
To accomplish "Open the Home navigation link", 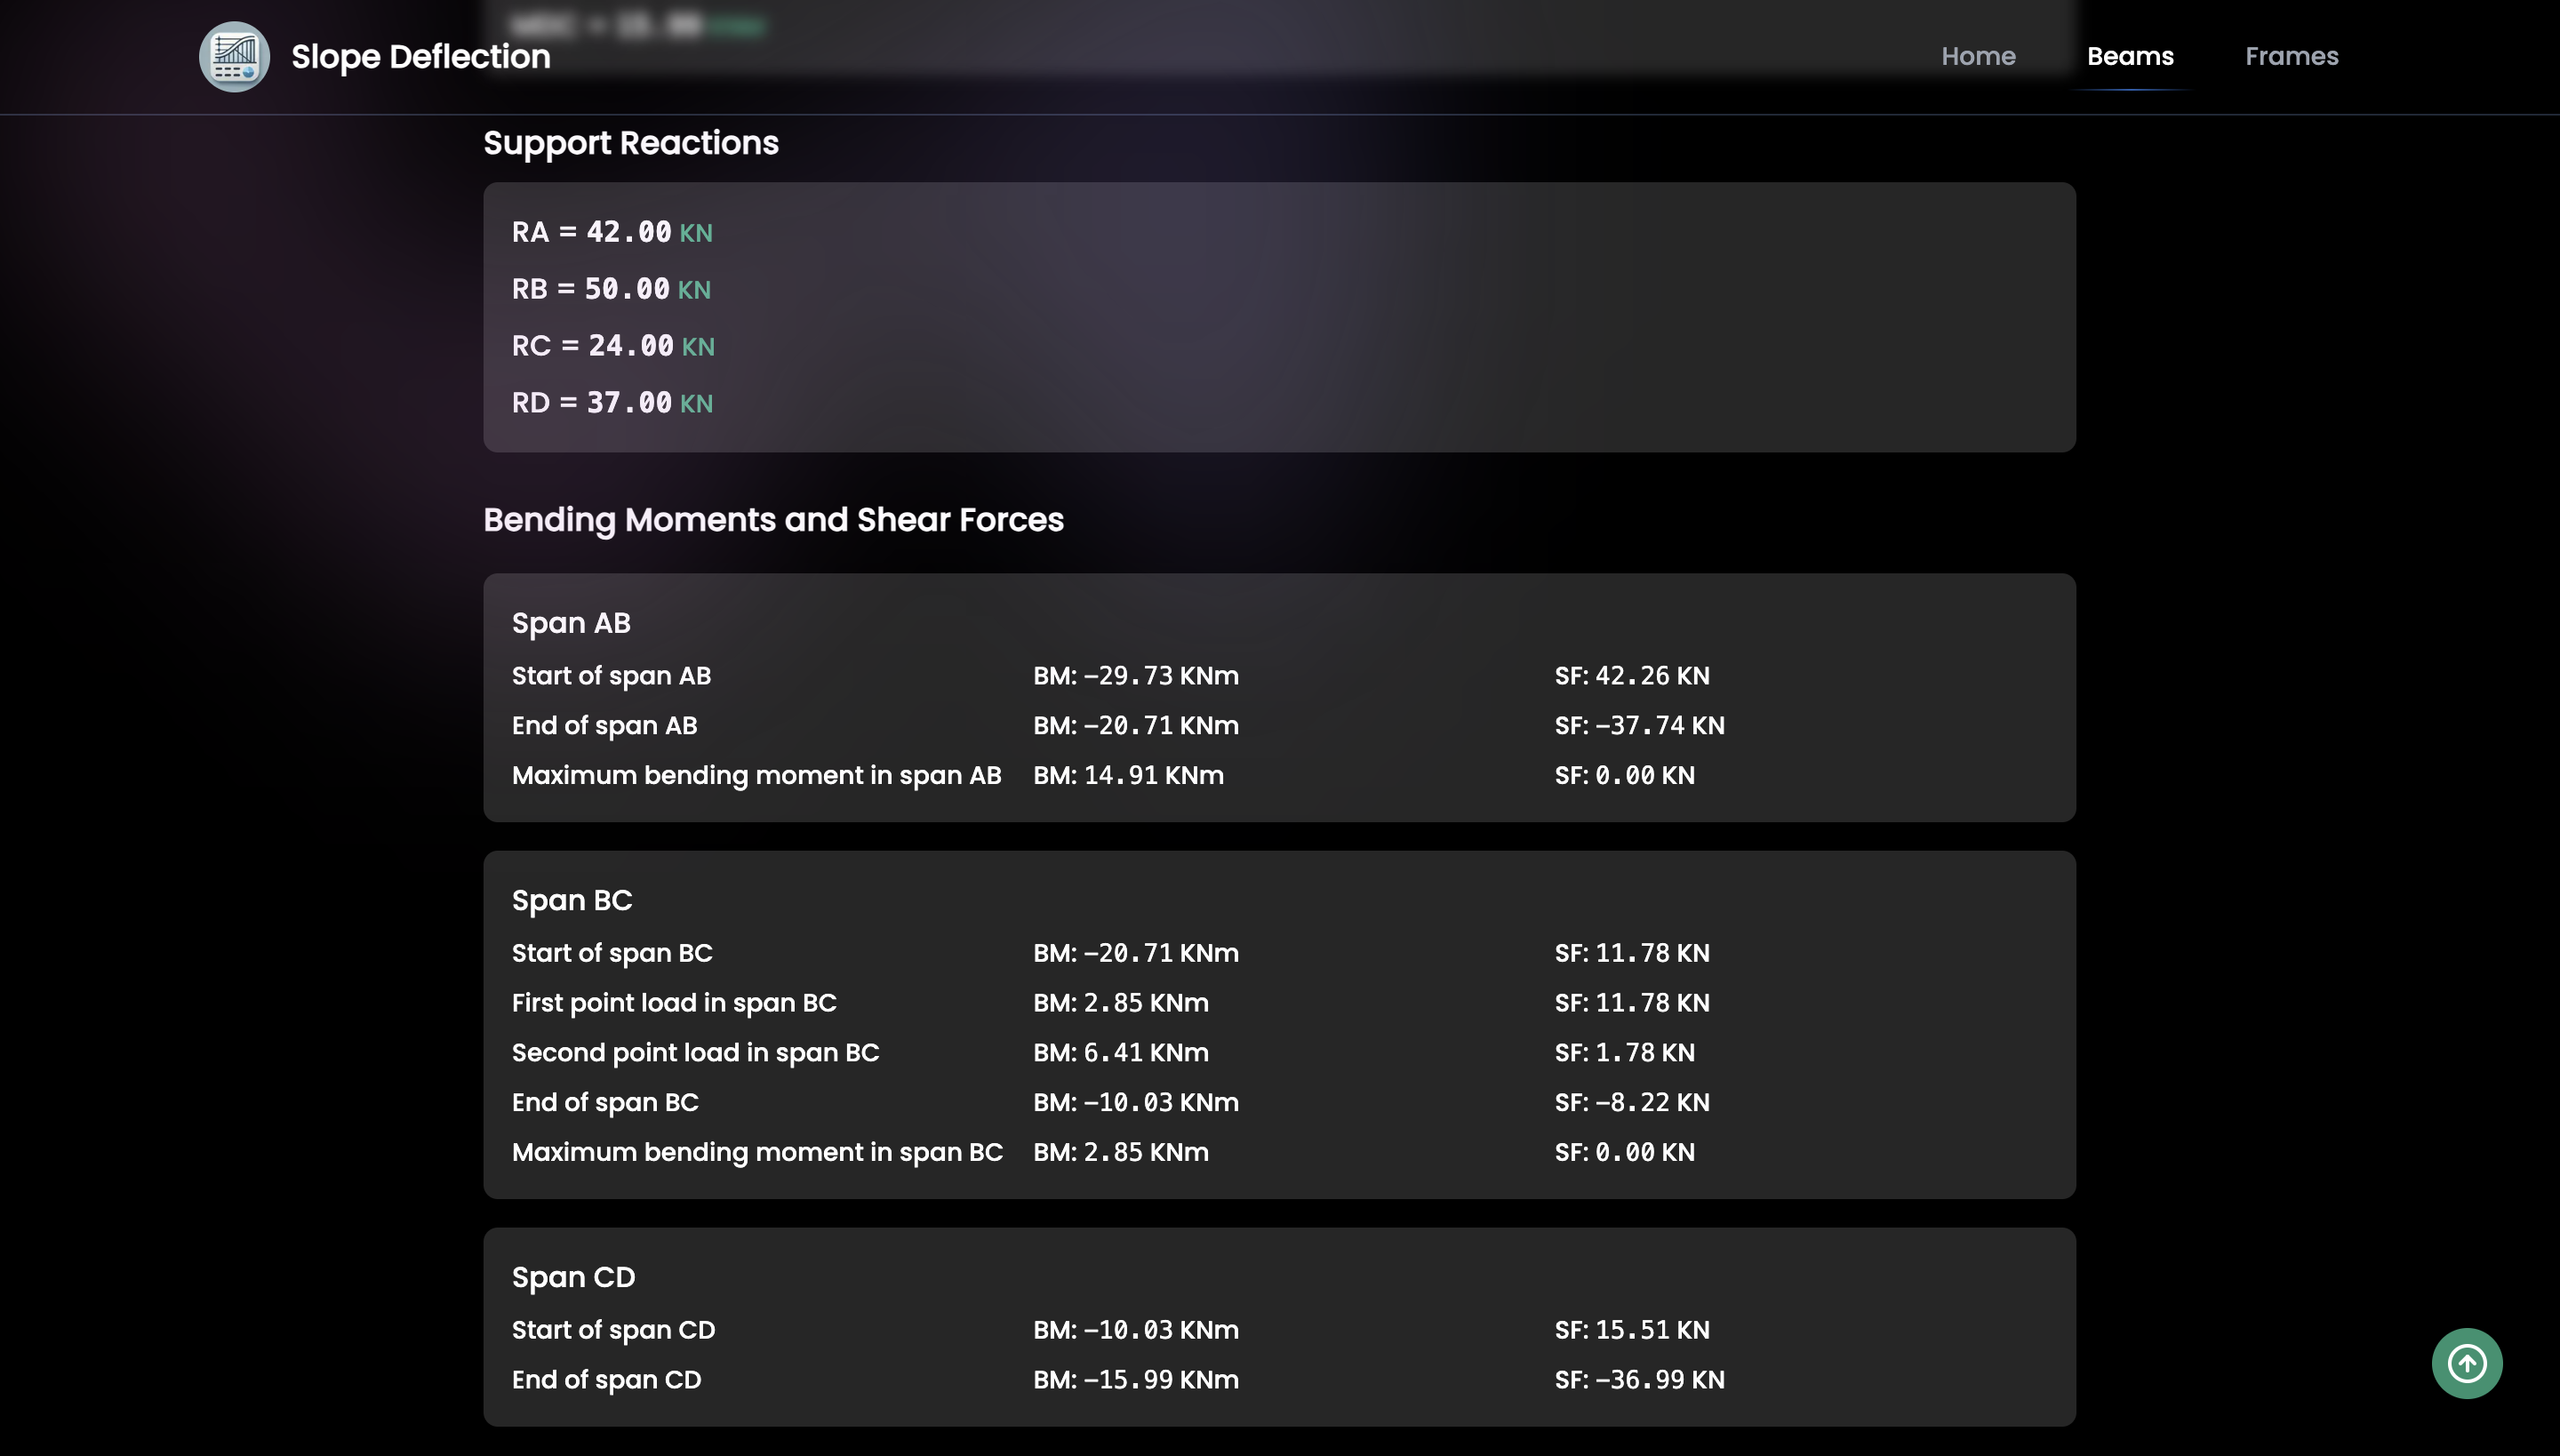I will click(1977, 57).
